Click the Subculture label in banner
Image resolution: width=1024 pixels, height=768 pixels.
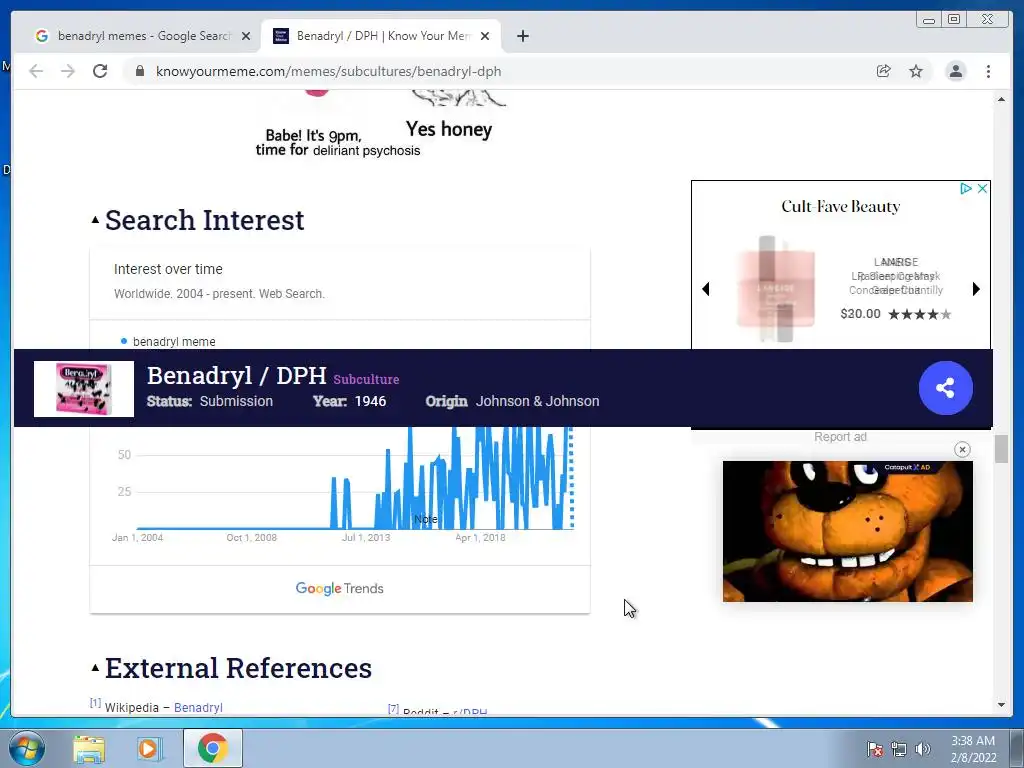(366, 379)
